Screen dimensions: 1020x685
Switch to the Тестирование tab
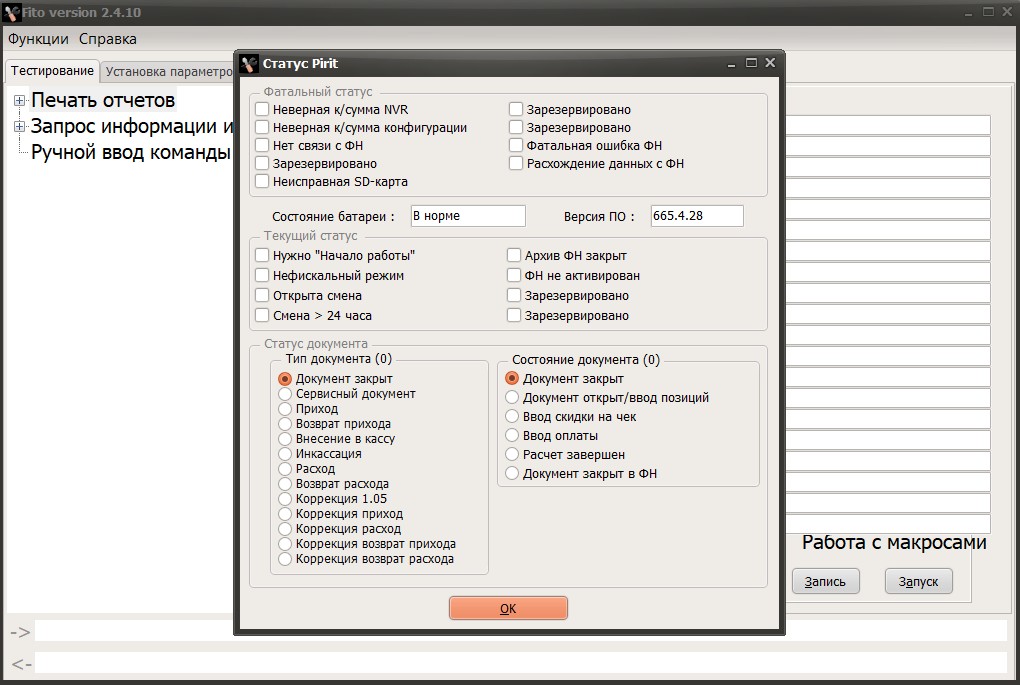click(52, 72)
